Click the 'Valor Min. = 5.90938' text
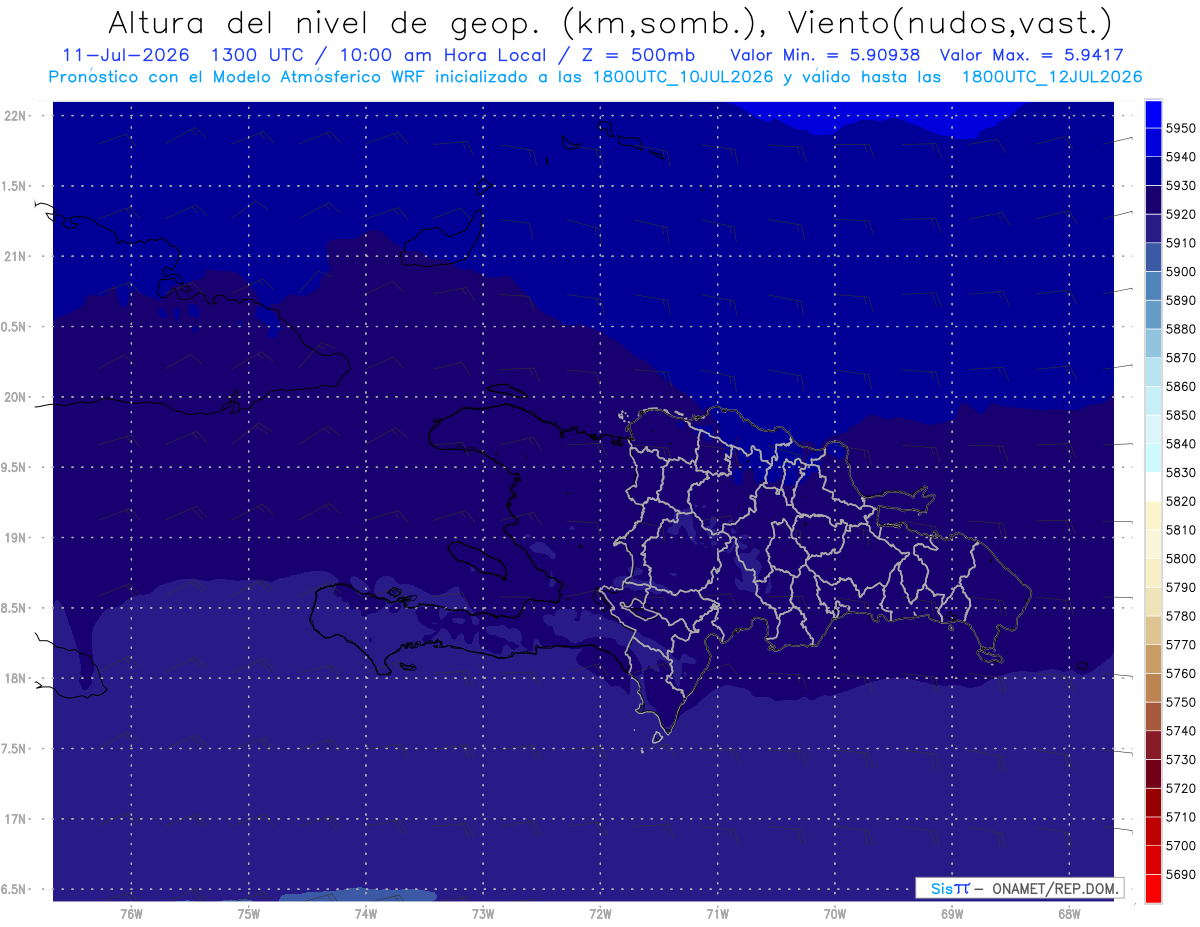The height and width of the screenshot is (927, 1200). coord(825,55)
